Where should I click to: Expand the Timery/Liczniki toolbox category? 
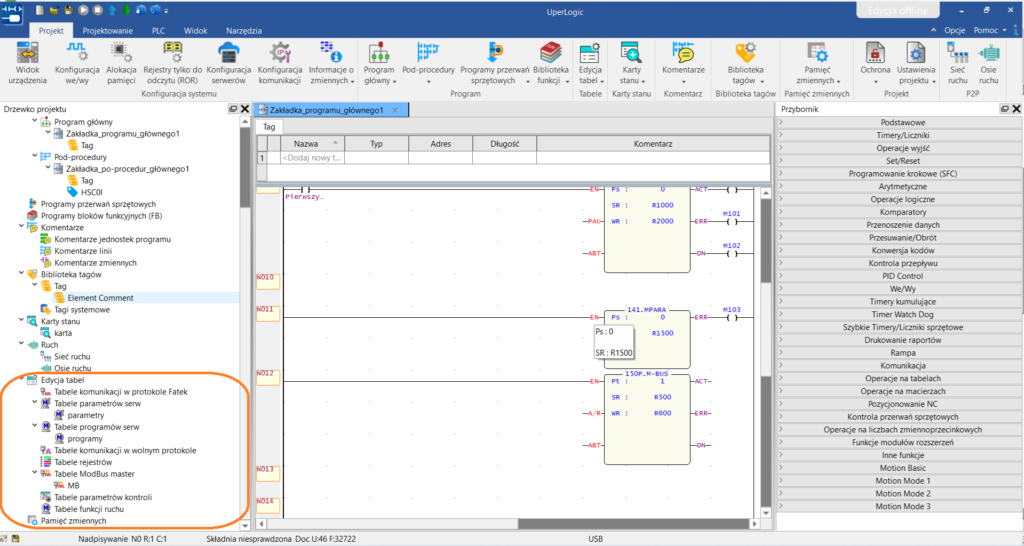coord(899,135)
